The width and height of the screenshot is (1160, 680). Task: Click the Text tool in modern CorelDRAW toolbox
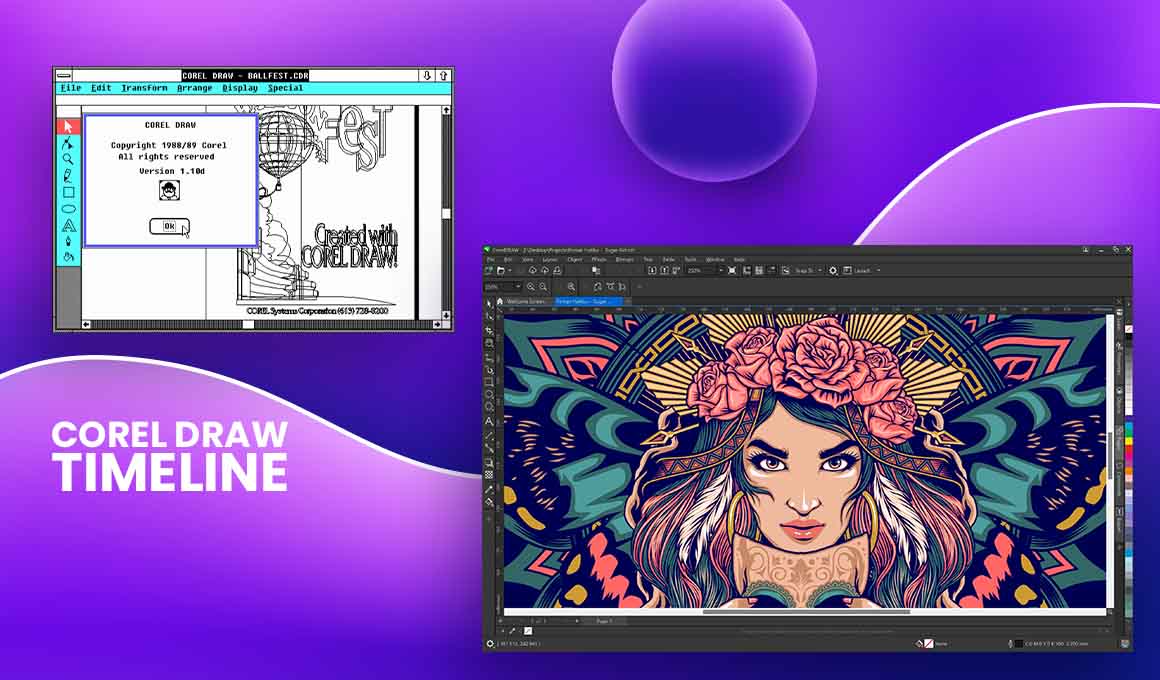pyautogui.click(x=489, y=421)
